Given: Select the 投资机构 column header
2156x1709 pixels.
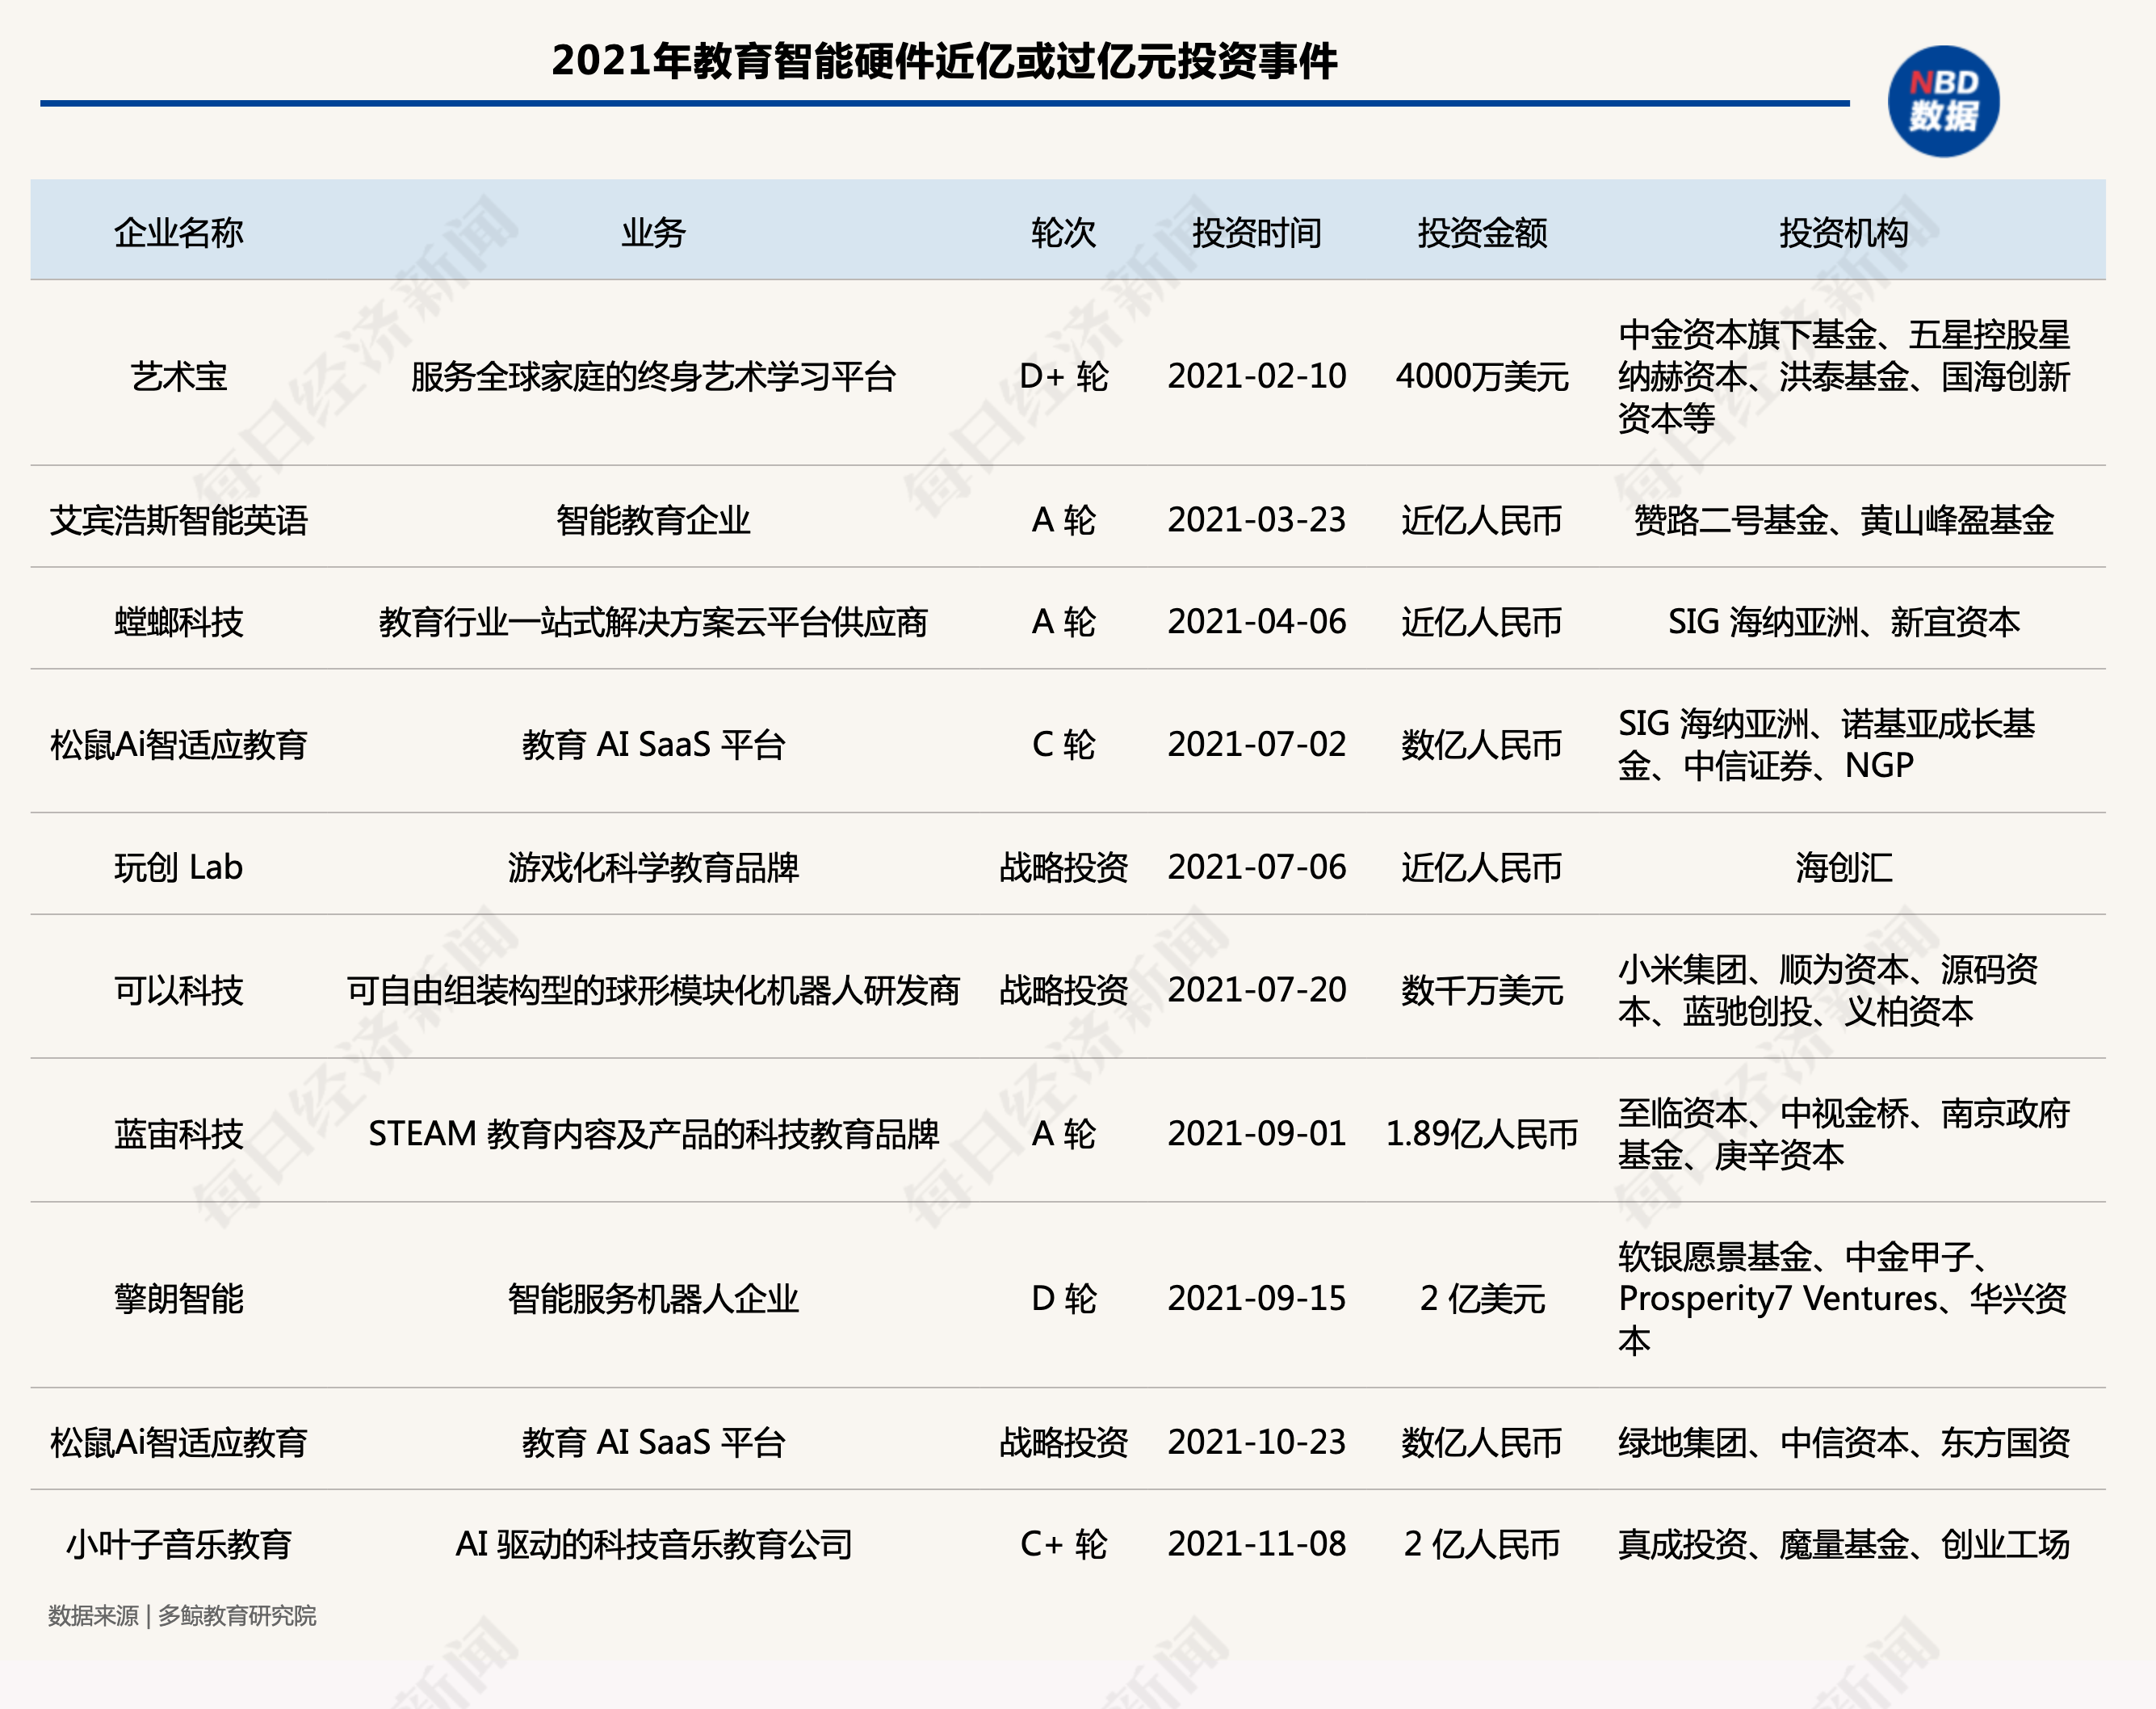Looking at the screenshot, I should pos(1843,233).
